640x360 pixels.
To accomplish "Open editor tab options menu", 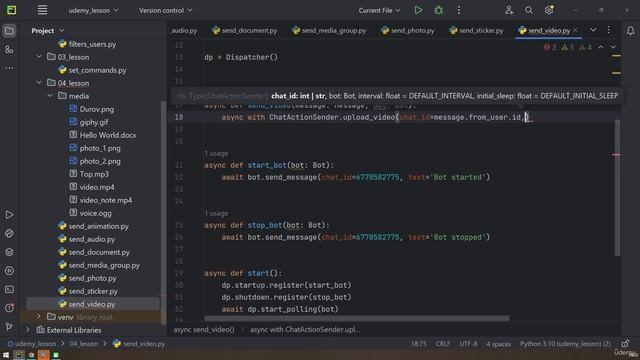I will [609, 30].
